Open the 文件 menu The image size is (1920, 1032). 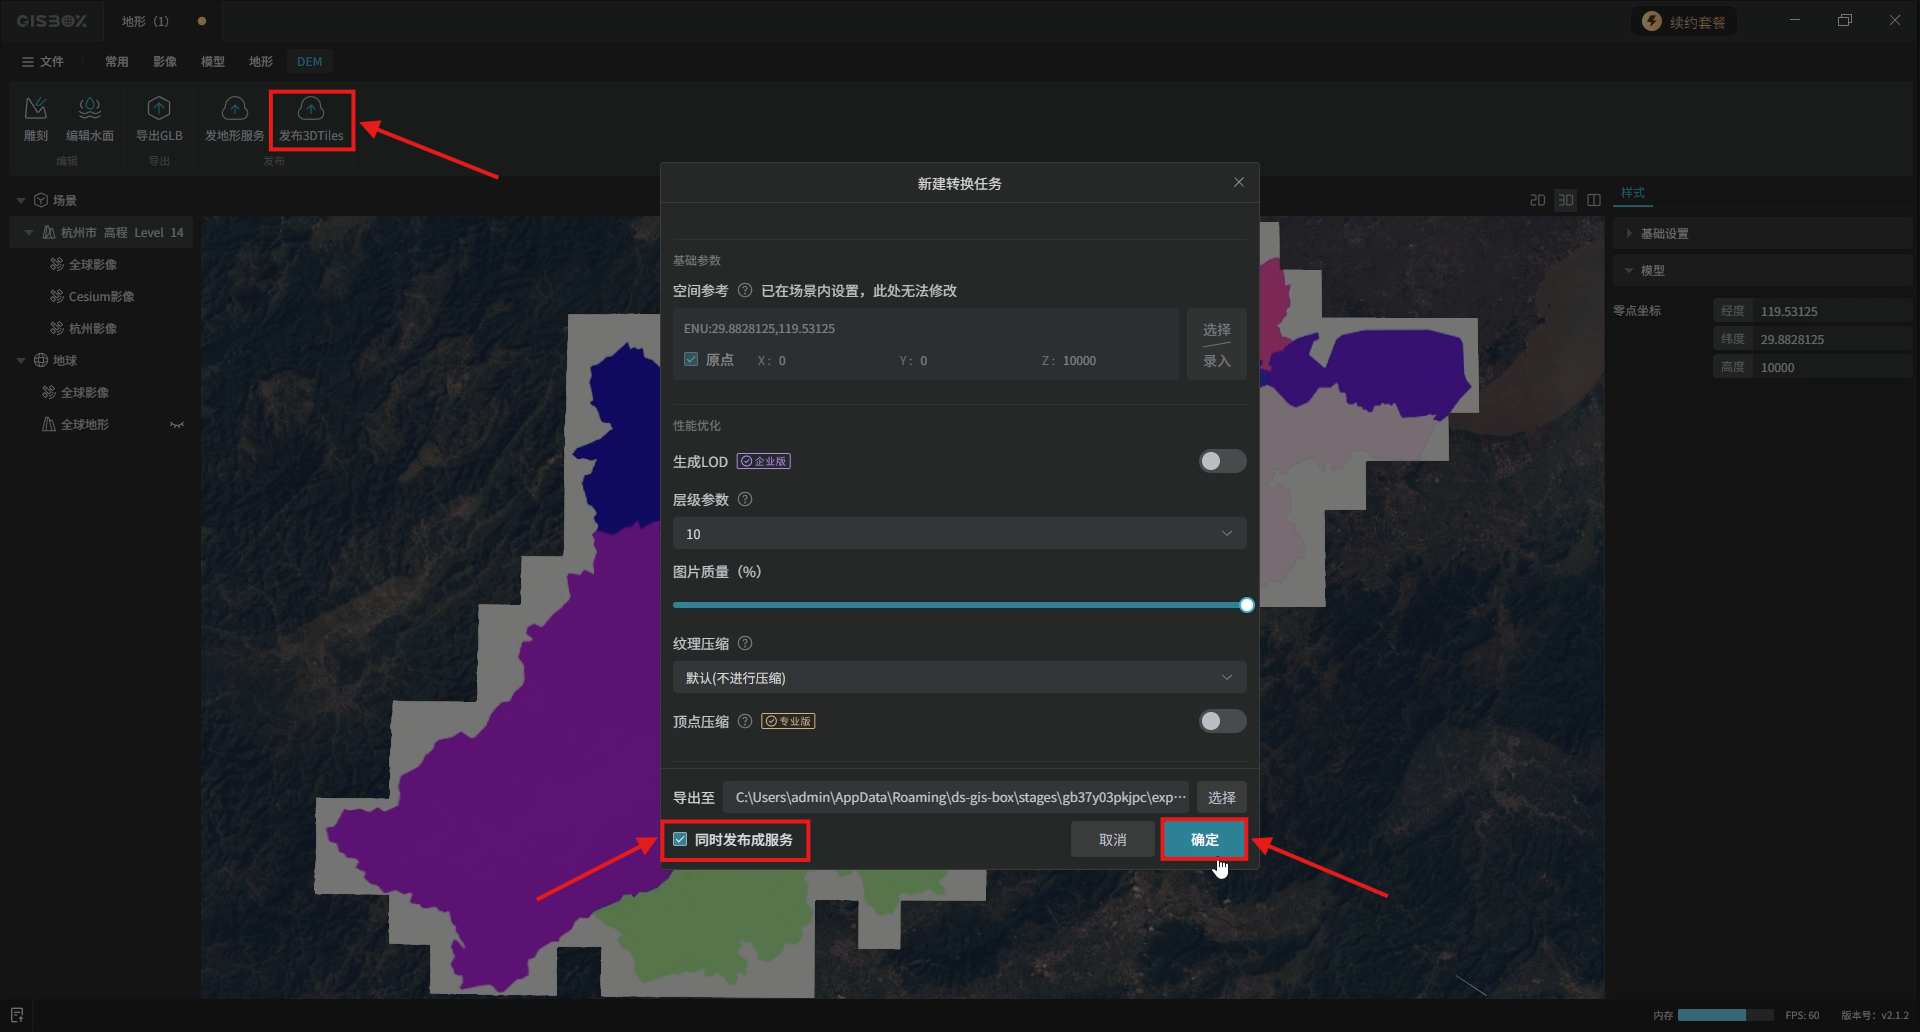point(43,62)
